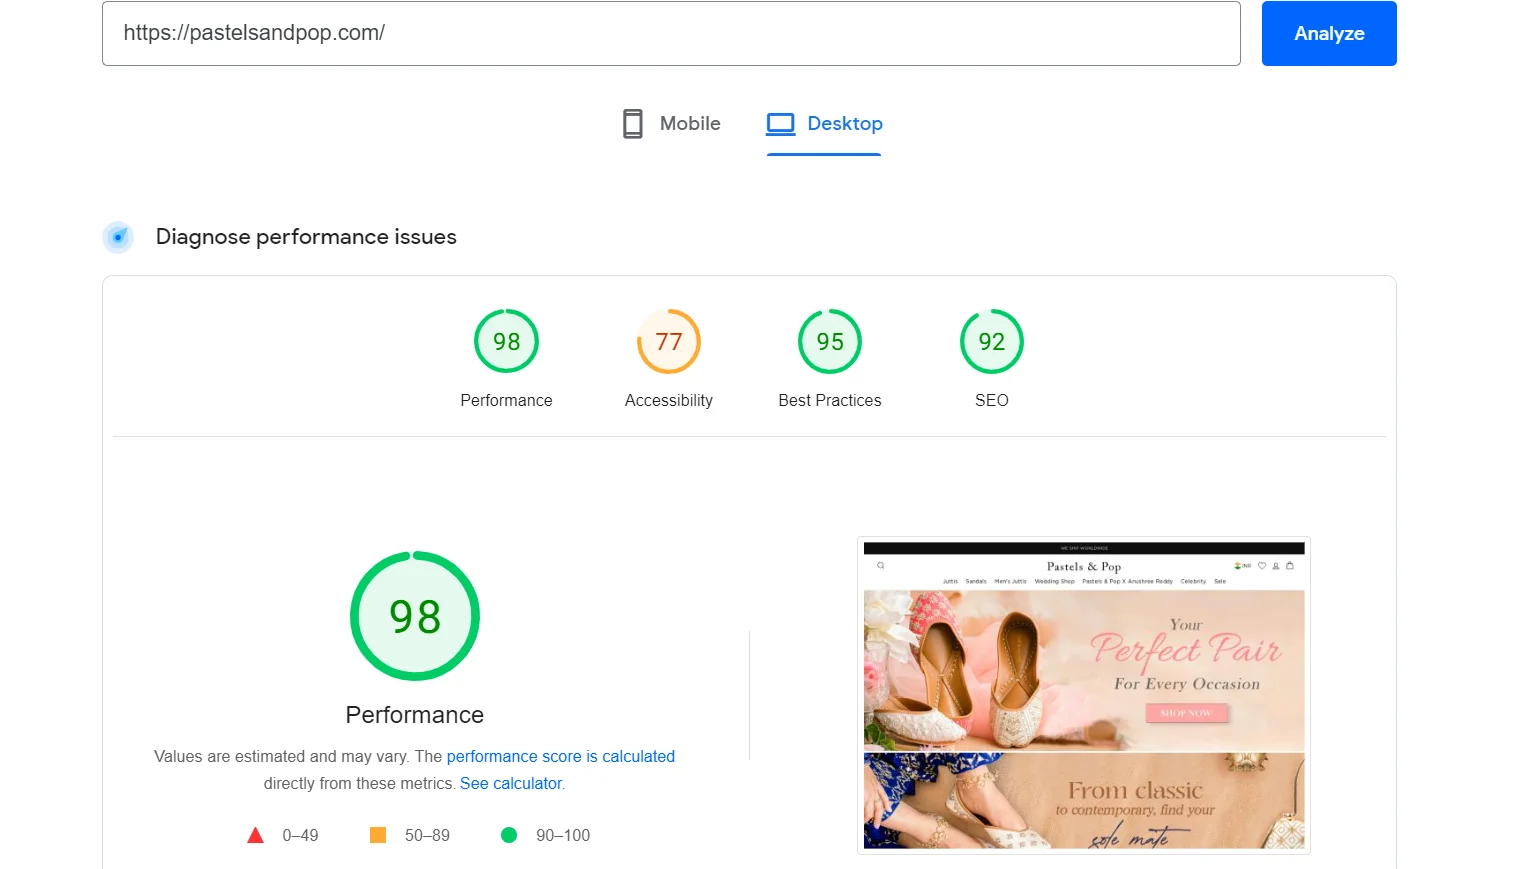This screenshot has width=1514, height=869.
Task: Select the Desktop tab
Action: coord(824,124)
